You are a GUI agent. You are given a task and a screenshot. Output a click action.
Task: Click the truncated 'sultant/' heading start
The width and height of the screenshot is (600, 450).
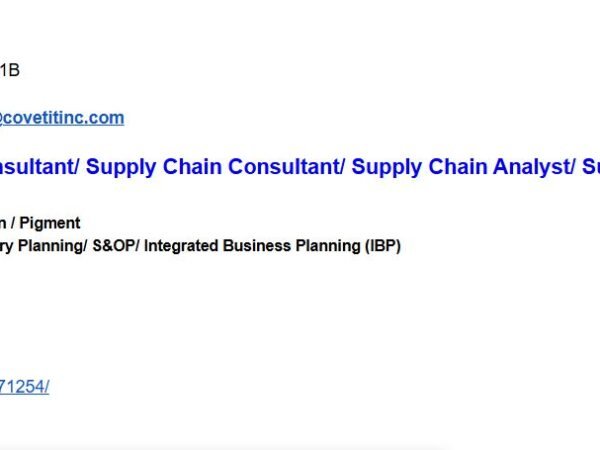(38, 167)
